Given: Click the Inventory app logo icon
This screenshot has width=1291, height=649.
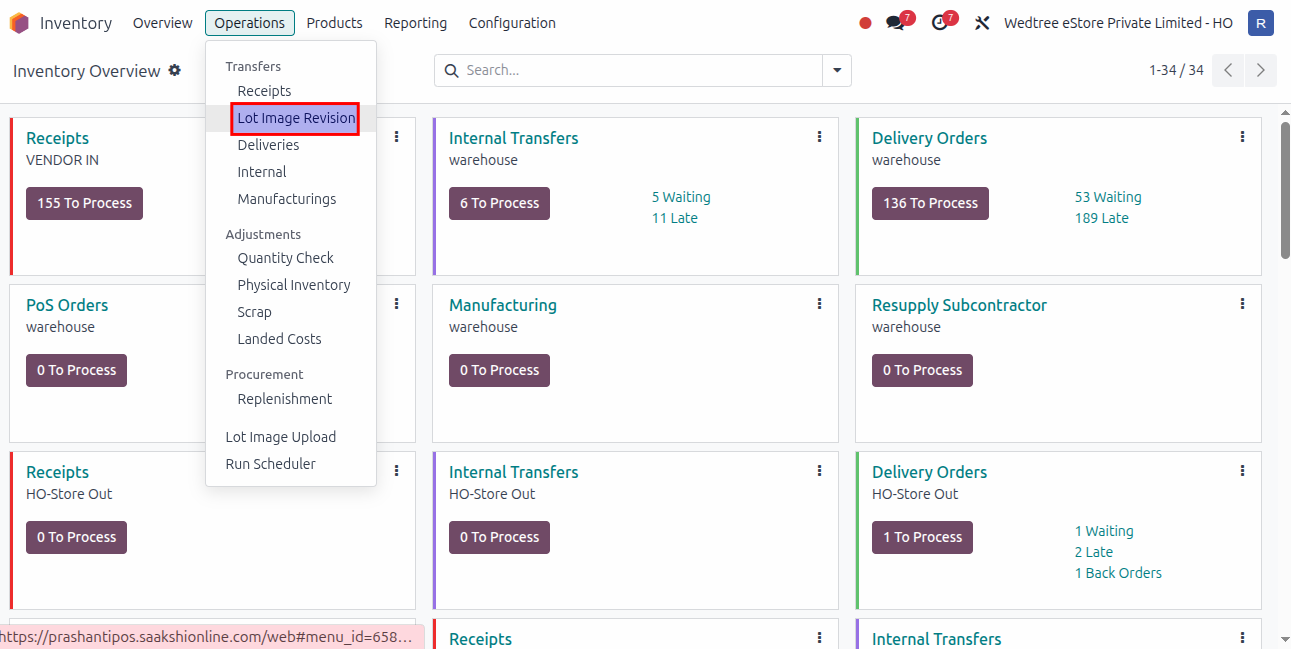Looking at the screenshot, I should coord(19,23).
